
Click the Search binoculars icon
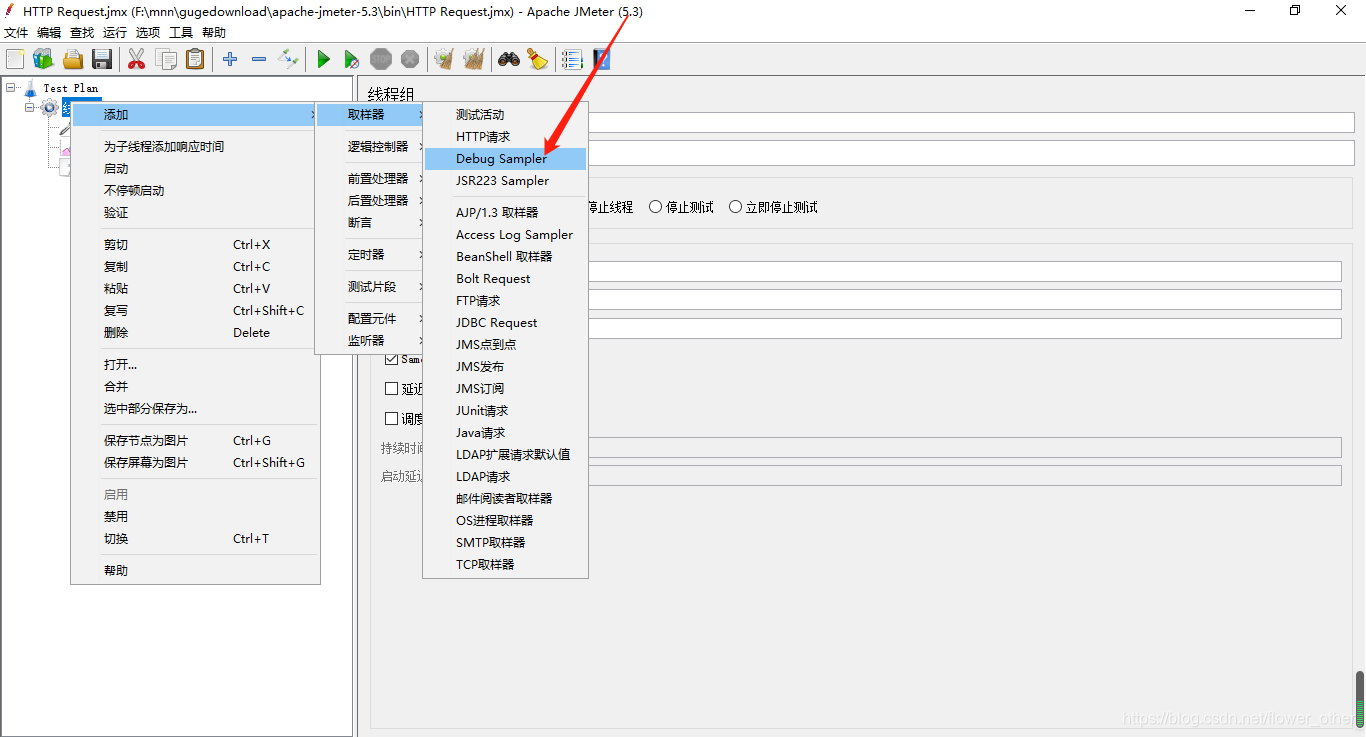click(509, 59)
